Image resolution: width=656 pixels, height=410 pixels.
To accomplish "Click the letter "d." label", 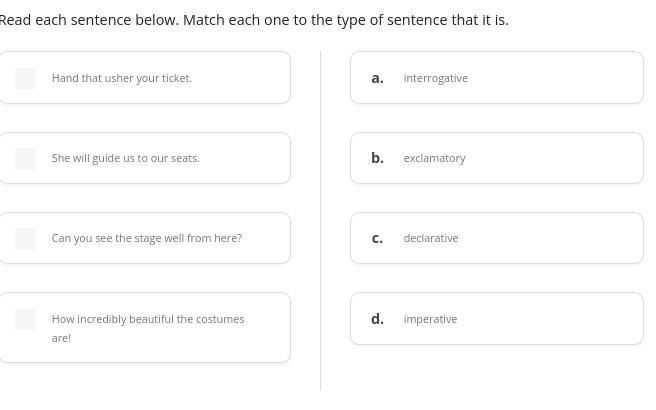I will point(377,319).
